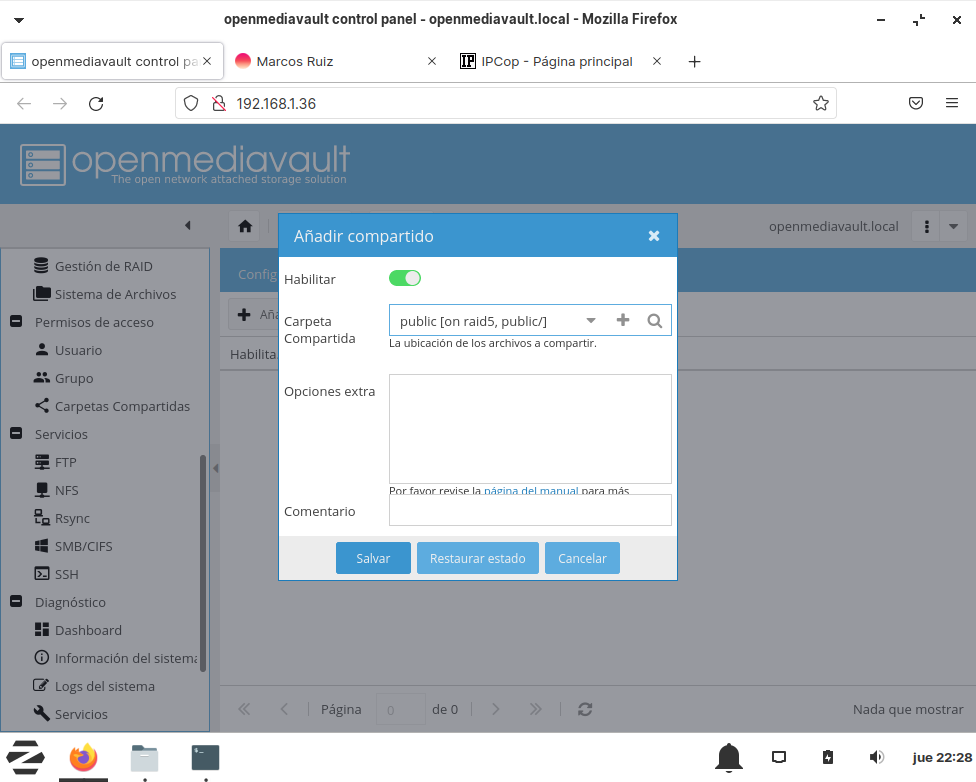This screenshot has height=782, width=976.
Task: Open the Carpeta Compartida dropdown arrow
Action: coord(591,321)
